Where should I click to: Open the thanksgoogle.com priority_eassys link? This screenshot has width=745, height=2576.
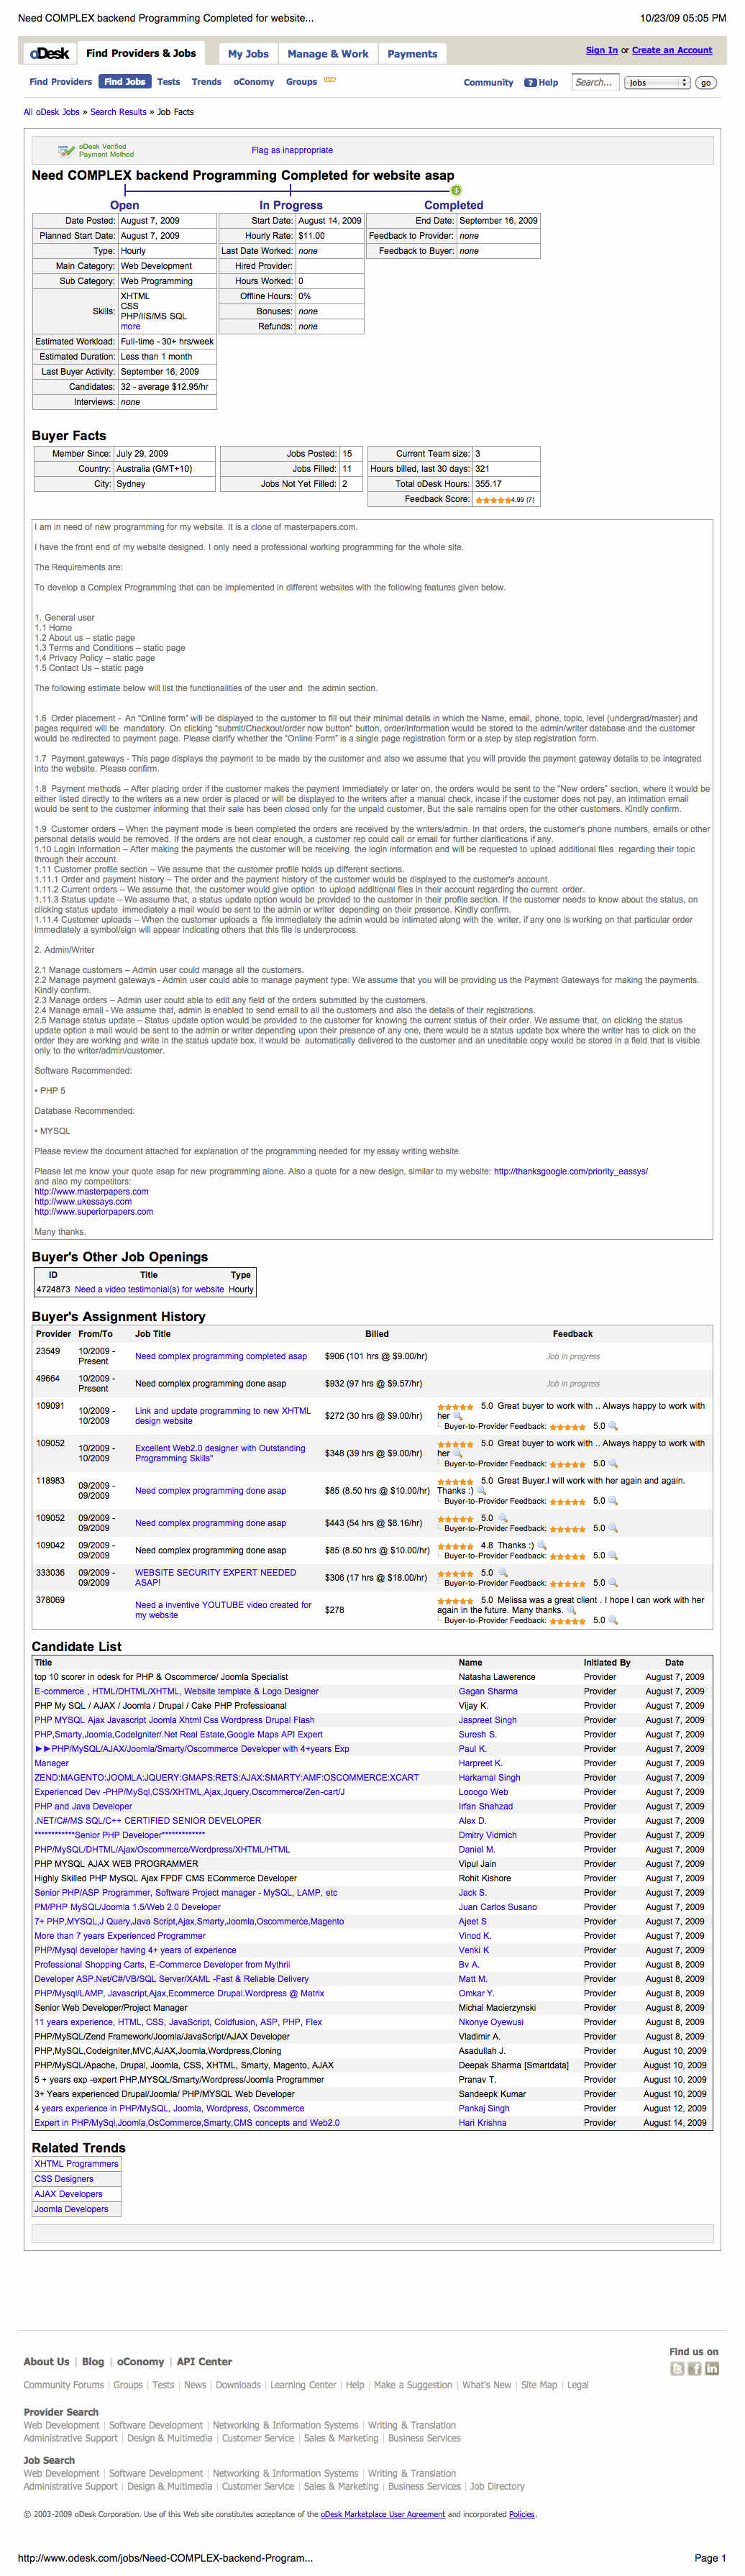571,1171
